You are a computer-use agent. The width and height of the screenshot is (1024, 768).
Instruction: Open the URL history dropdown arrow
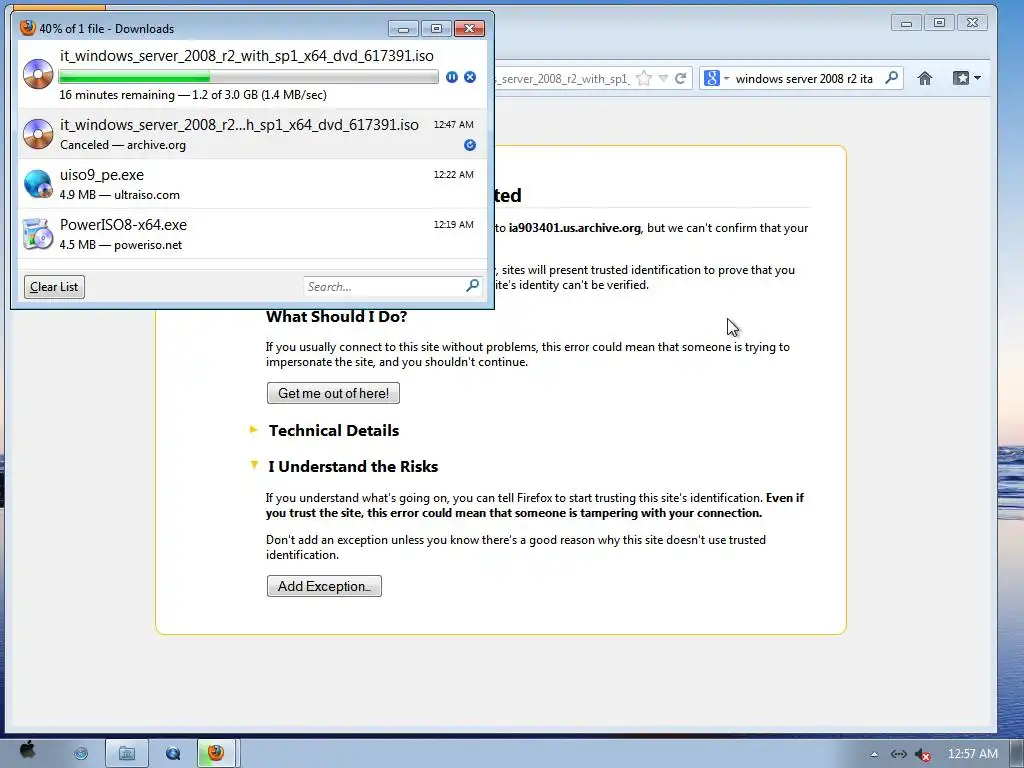pyautogui.click(x=664, y=78)
